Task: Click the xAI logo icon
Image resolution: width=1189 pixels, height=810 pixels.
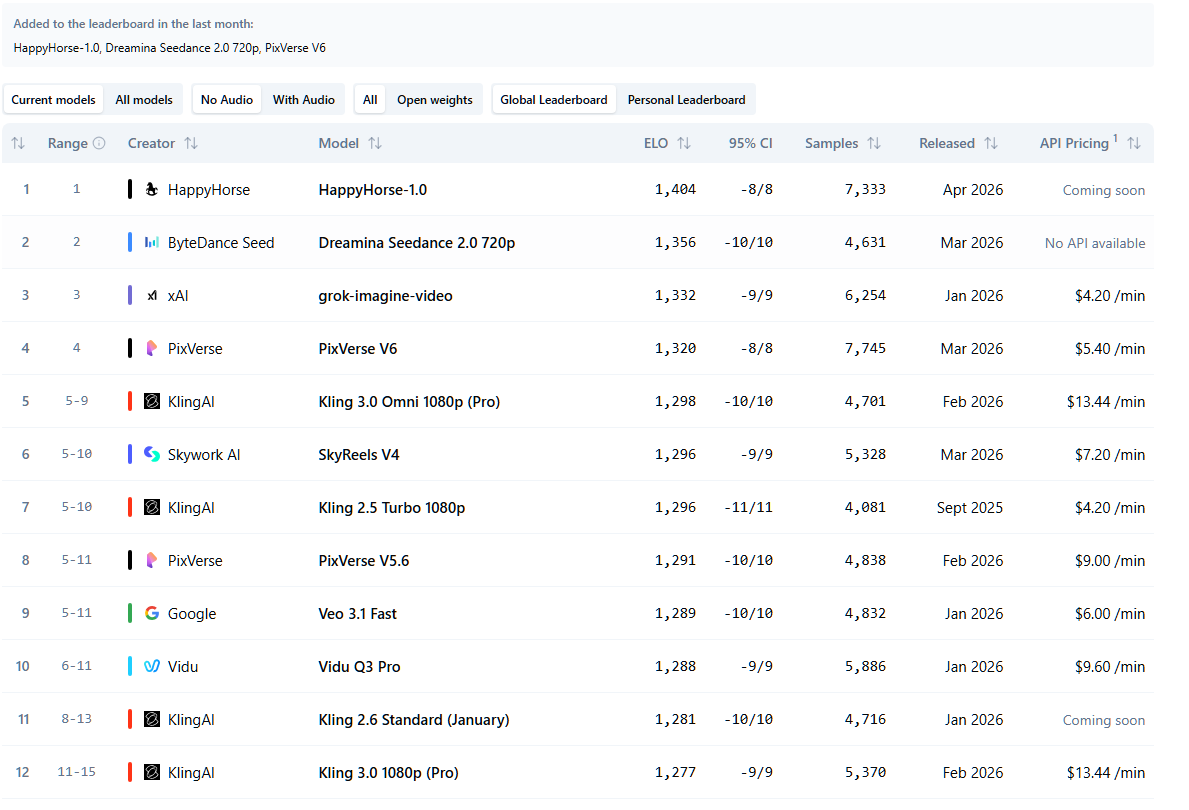Action: tap(152, 296)
